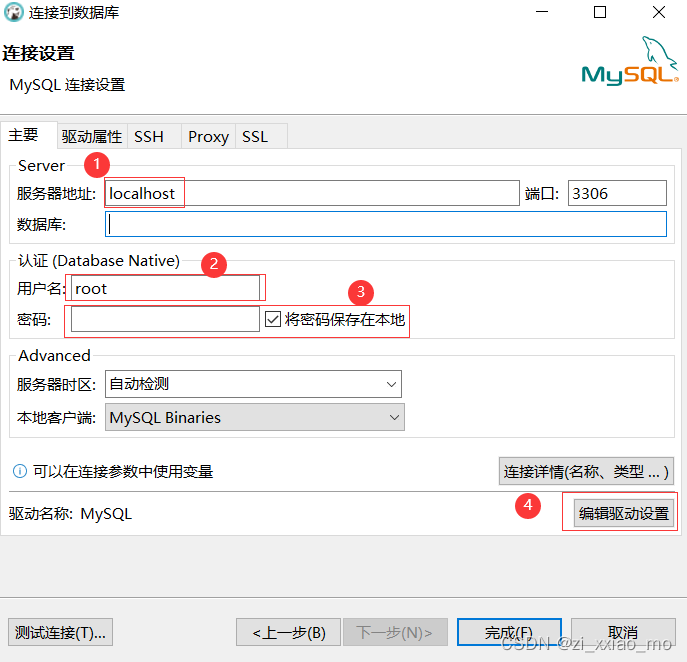Viewport: 687px width, 662px height.
Task: Click the 完成 finish button
Action: pos(507,632)
